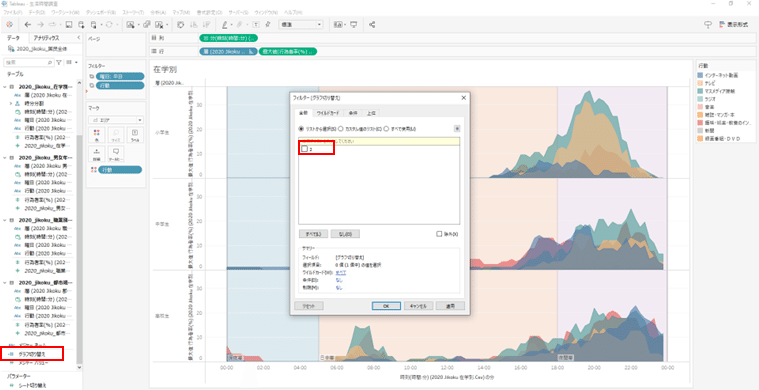The width and height of the screenshot is (759, 390).
Task: Click the presentation mode monitor icon
Action: click(x=354, y=24)
